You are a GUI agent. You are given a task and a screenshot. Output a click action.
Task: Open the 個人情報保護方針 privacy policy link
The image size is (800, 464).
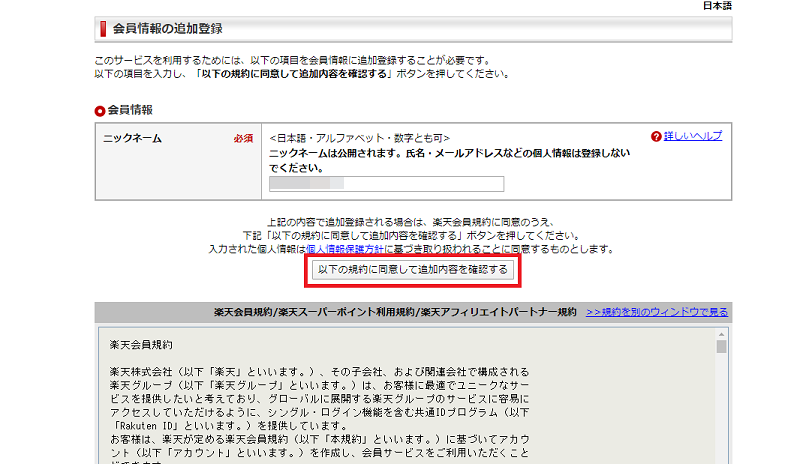341,248
